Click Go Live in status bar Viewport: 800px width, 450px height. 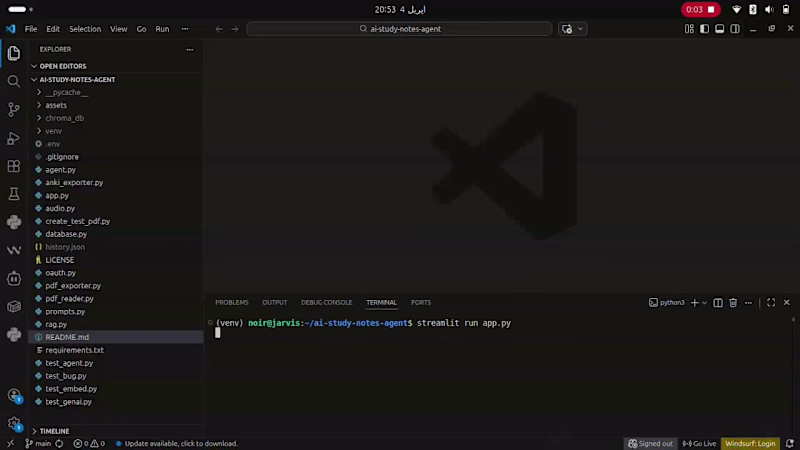coord(699,443)
